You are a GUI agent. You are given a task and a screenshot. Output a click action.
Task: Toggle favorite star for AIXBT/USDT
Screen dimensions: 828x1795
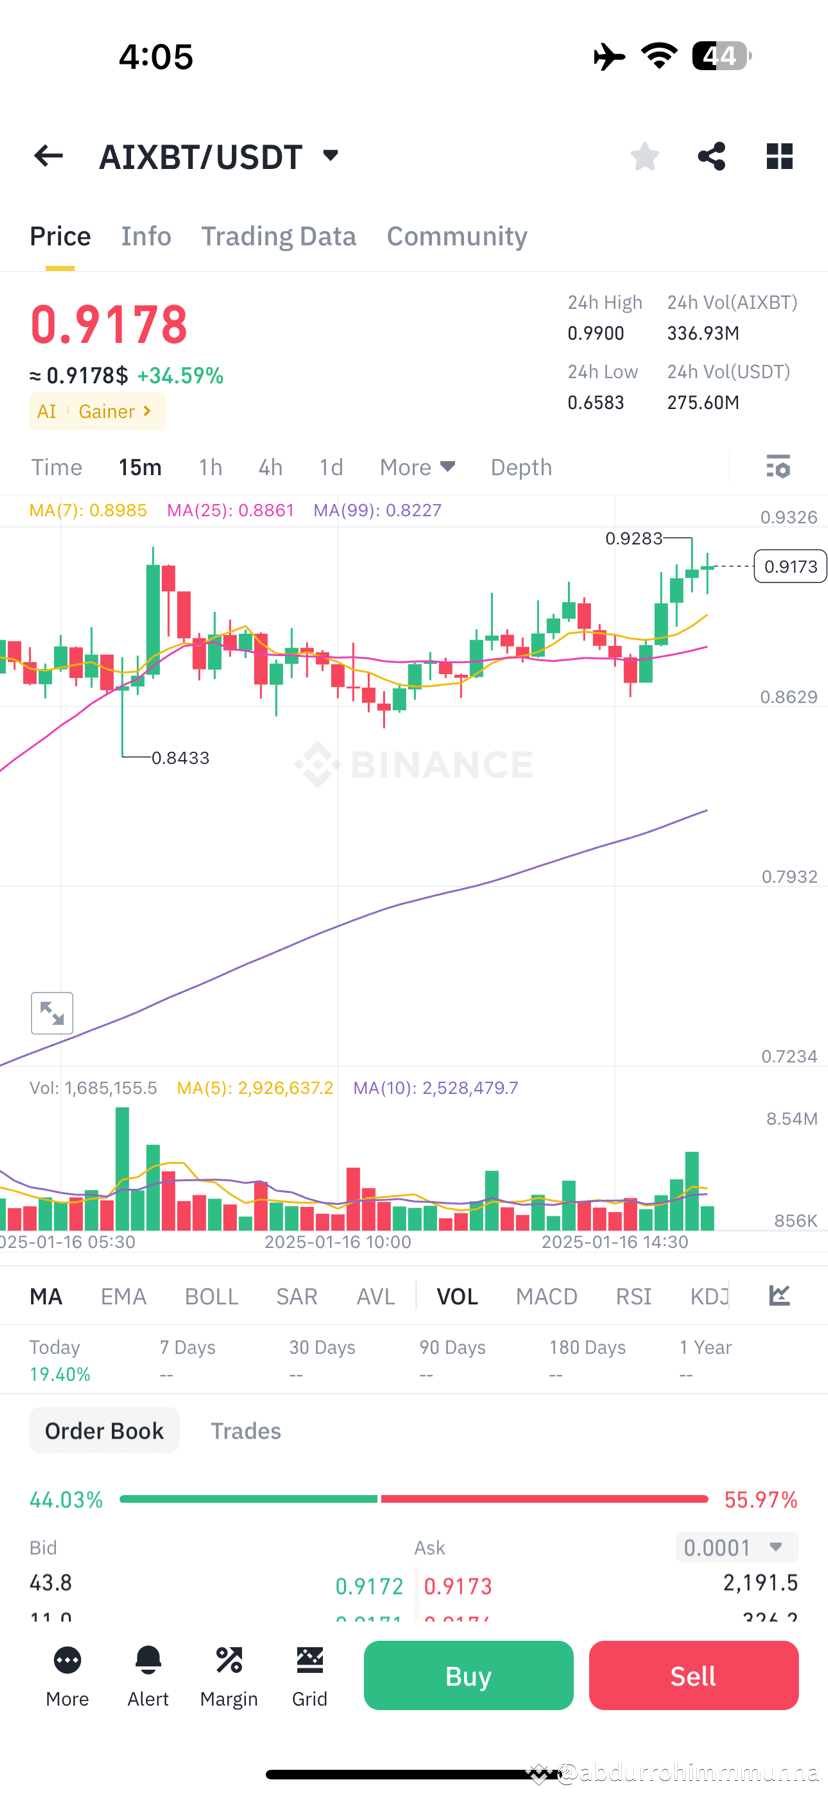tap(644, 156)
